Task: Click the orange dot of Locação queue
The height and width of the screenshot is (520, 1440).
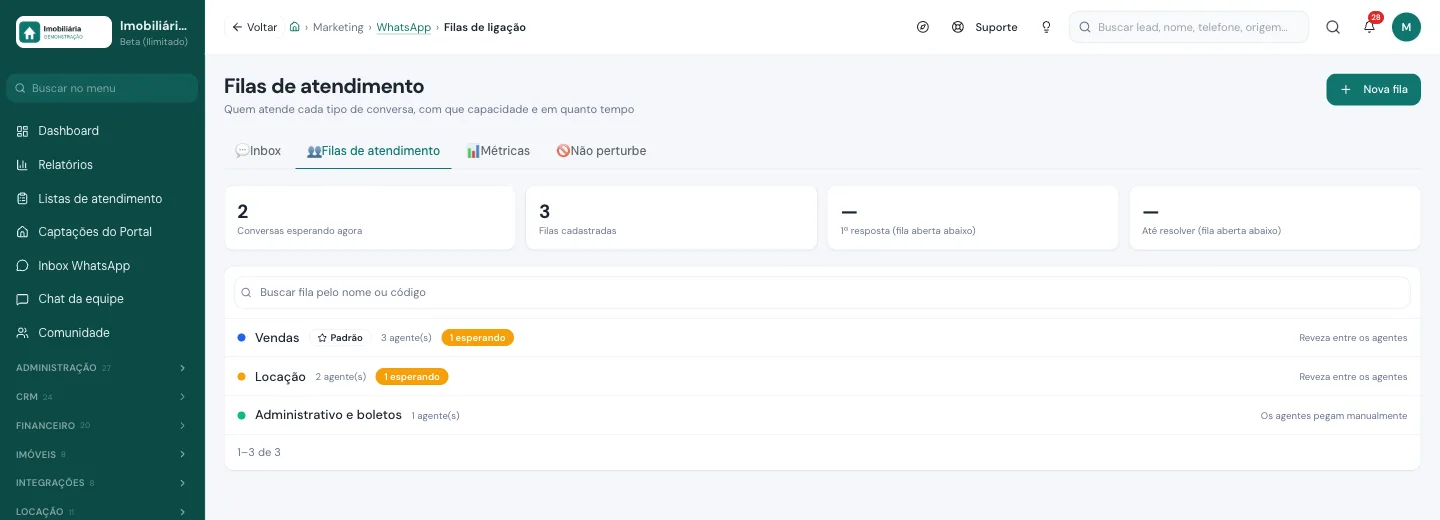Action: tap(241, 377)
